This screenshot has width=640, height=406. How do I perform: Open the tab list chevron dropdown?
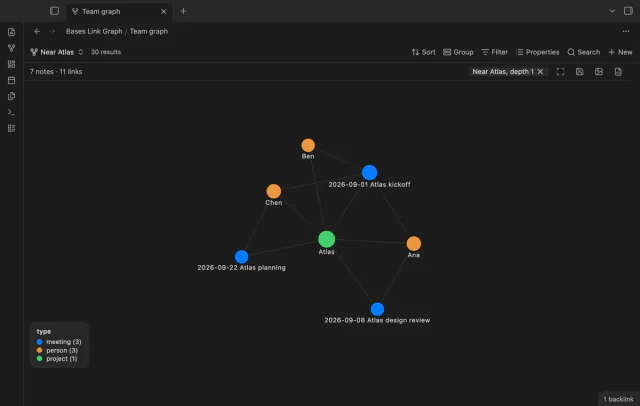pos(612,11)
